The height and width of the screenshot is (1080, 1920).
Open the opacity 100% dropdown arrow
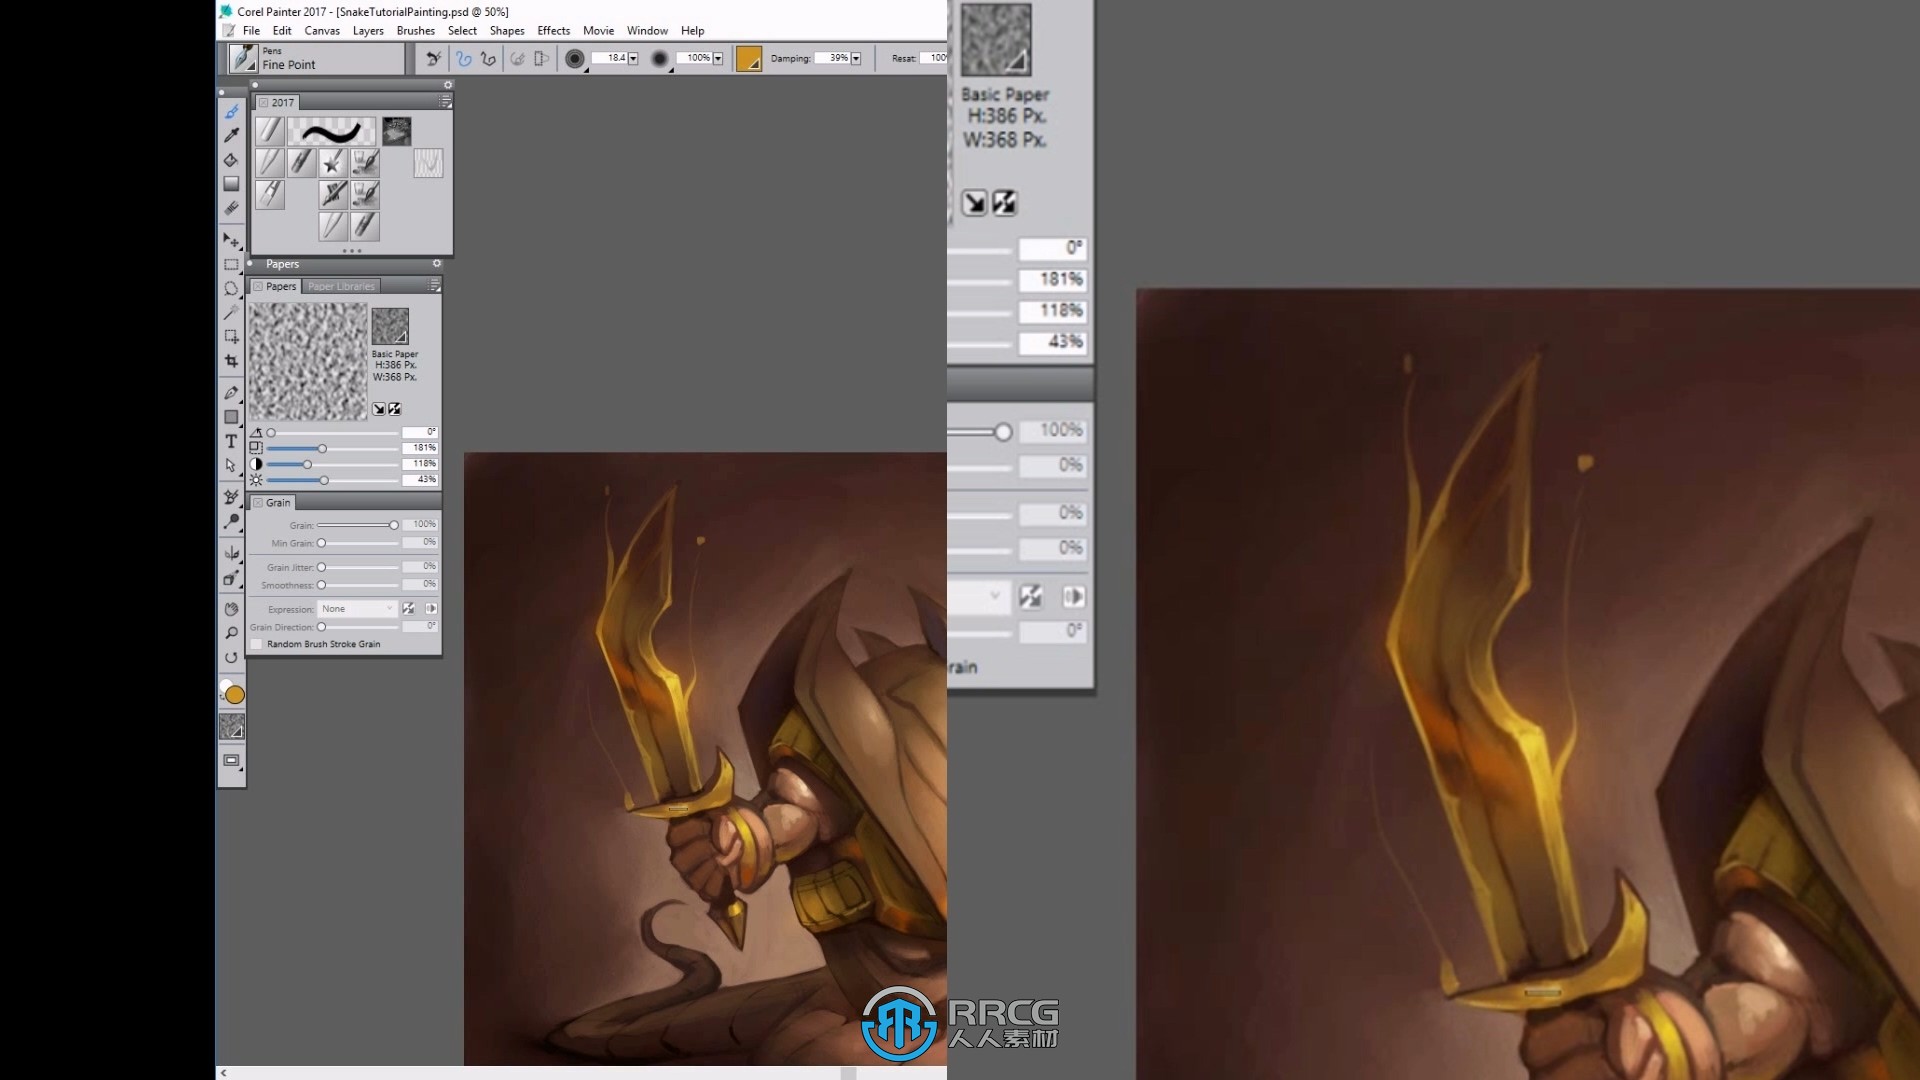(717, 58)
